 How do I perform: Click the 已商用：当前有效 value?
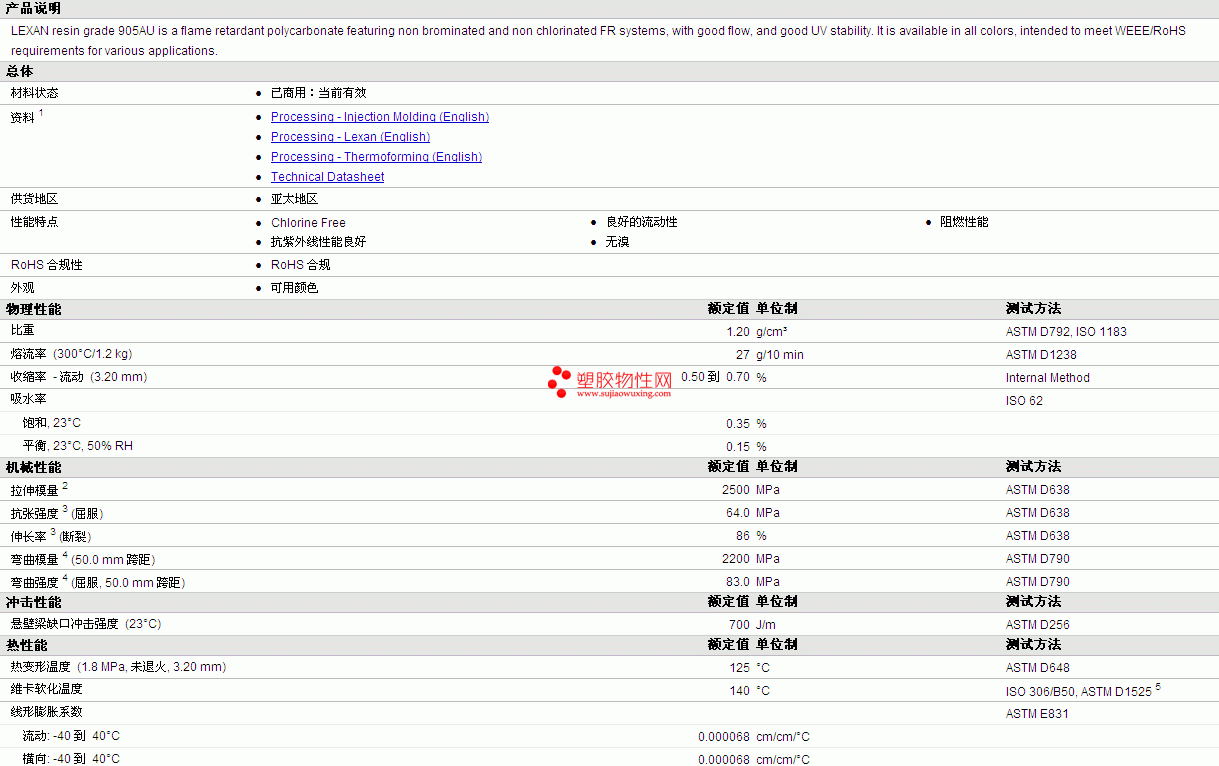pyautogui.click(x=319, y=93)
